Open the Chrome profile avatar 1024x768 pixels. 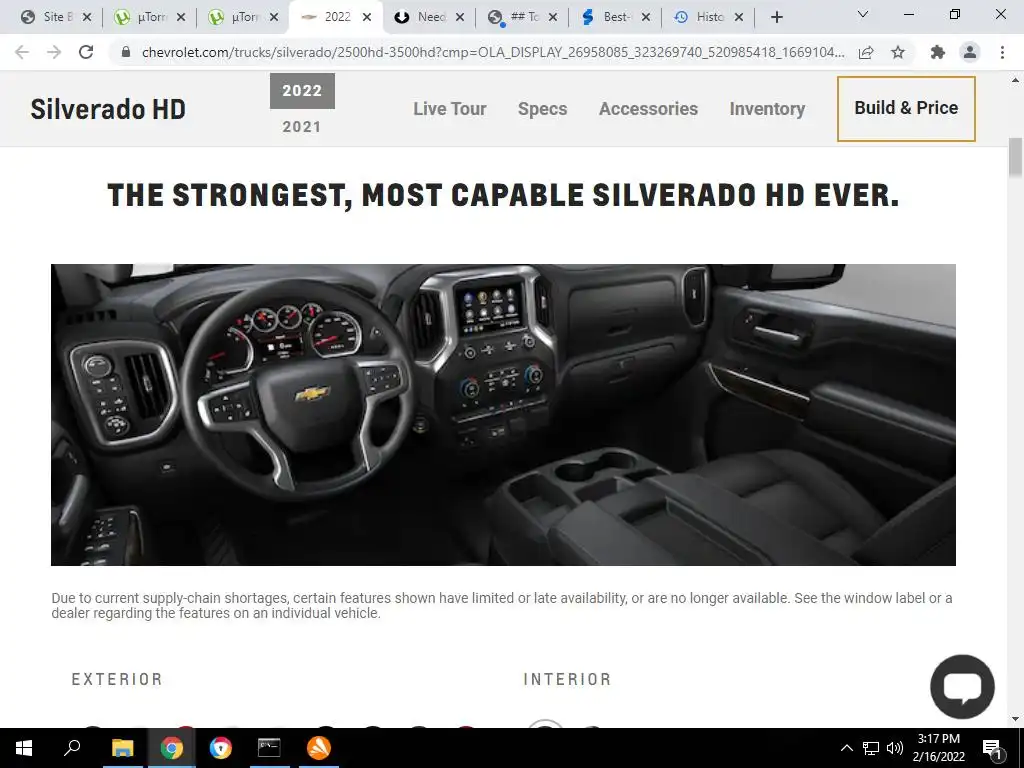coord(970,52)
